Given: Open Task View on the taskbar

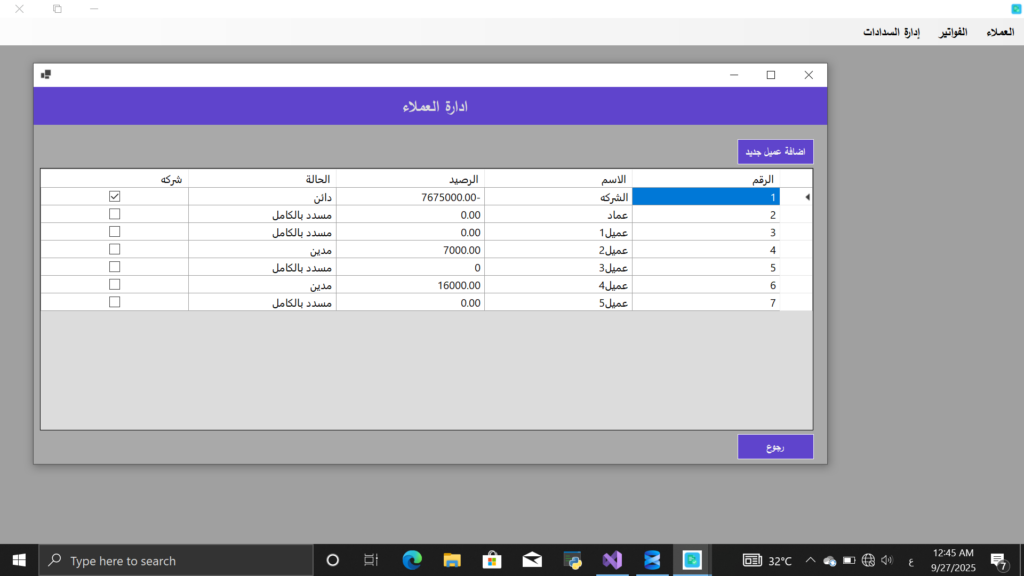Looking at the screenshot, I should pos(371,560).
